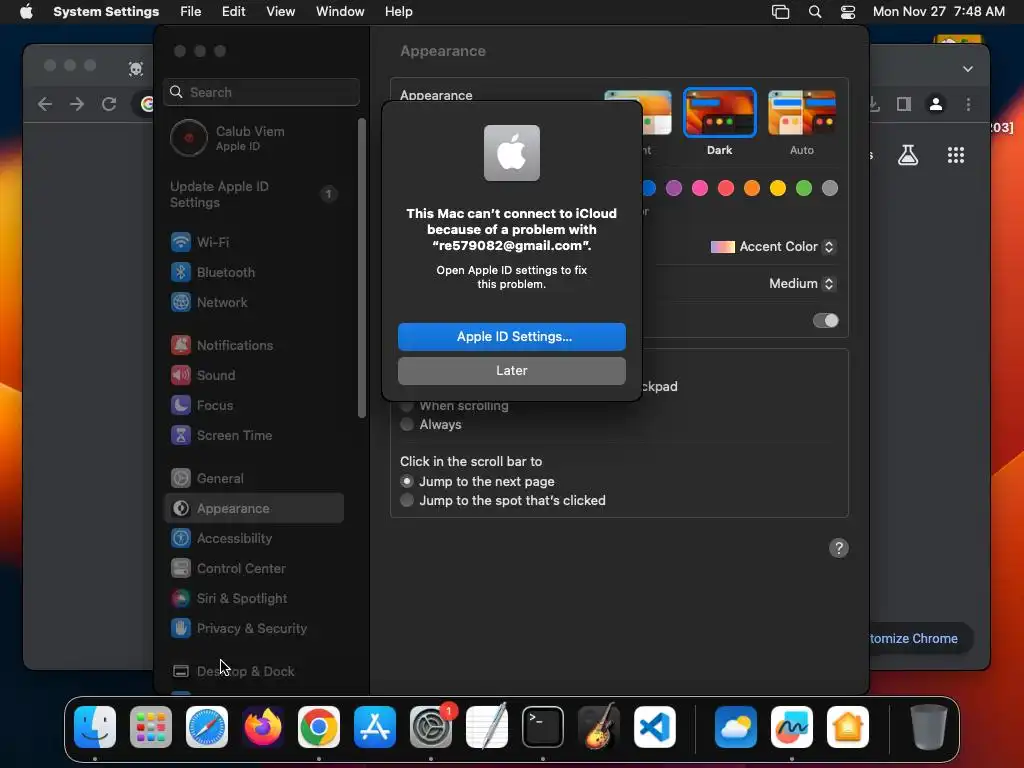1024x768 pixels.
Task: Open Launchpad in the Dock
Action: click(151, 727)
